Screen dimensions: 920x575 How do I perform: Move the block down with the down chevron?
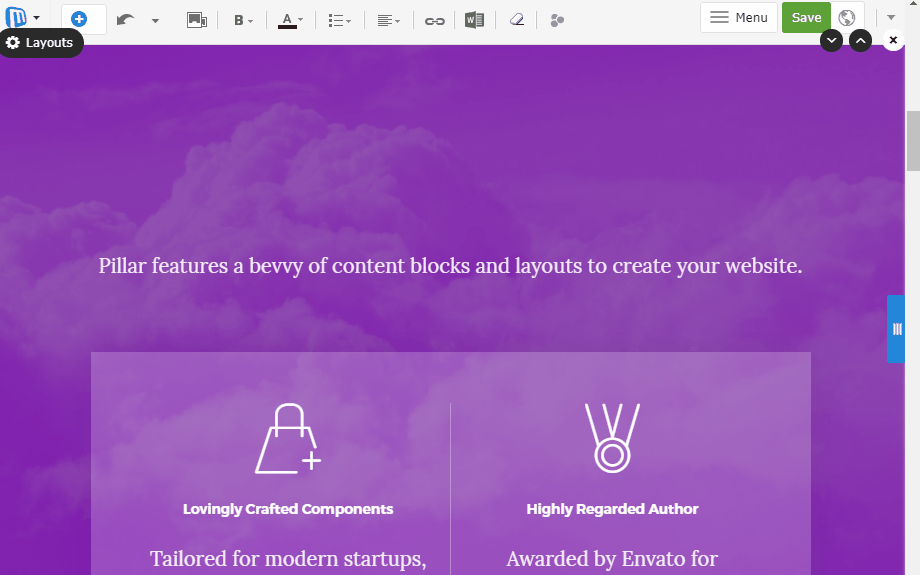(831, 40)
